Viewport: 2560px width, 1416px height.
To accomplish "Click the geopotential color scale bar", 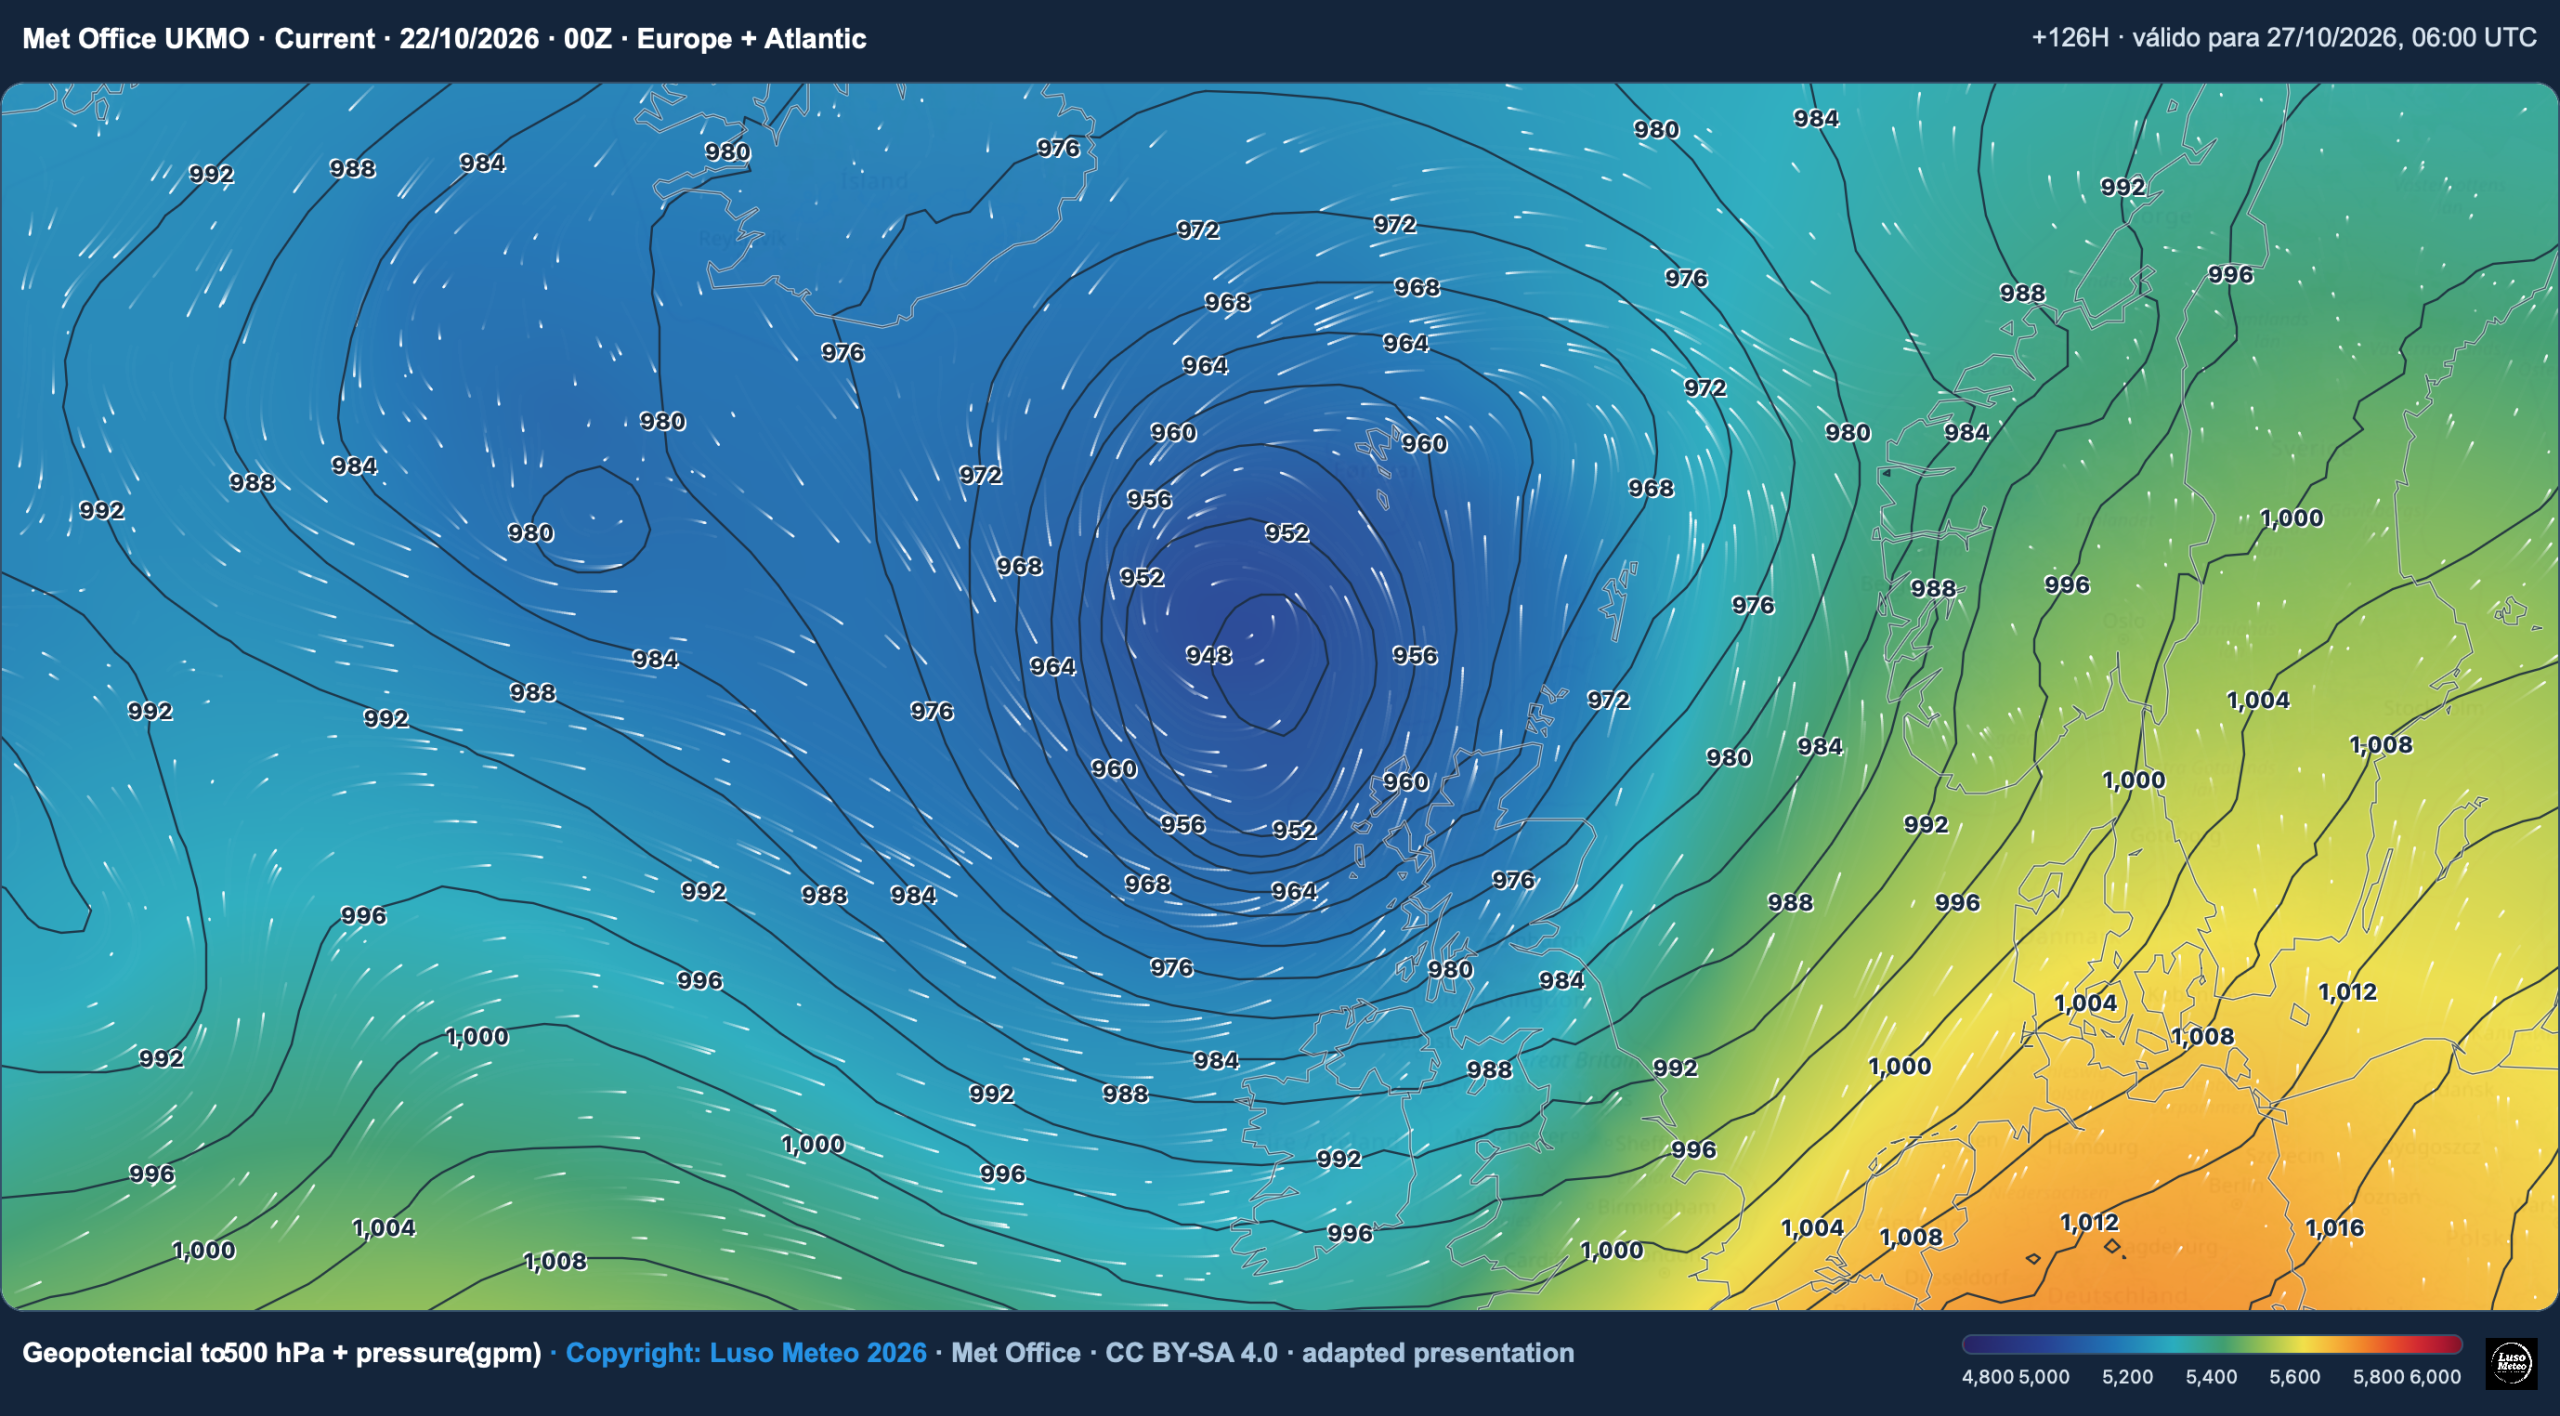I will coord(2211,1344).
